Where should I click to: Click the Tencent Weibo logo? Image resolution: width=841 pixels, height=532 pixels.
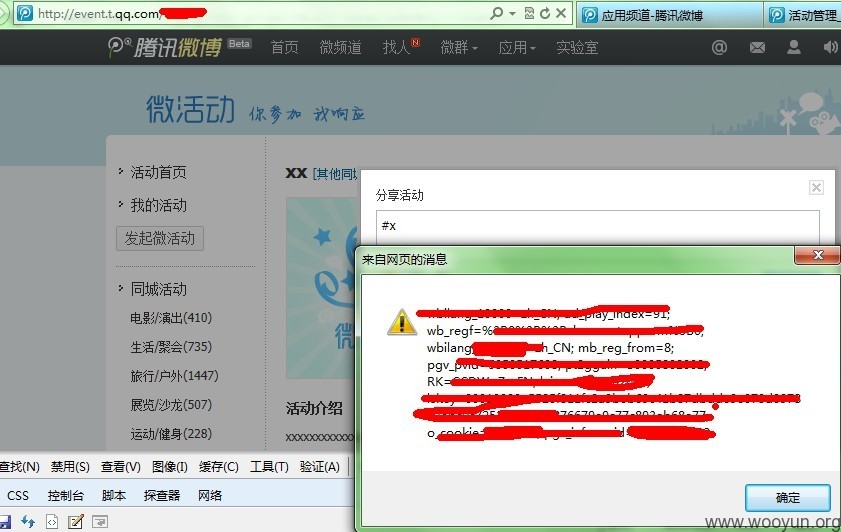coord(165,47)
